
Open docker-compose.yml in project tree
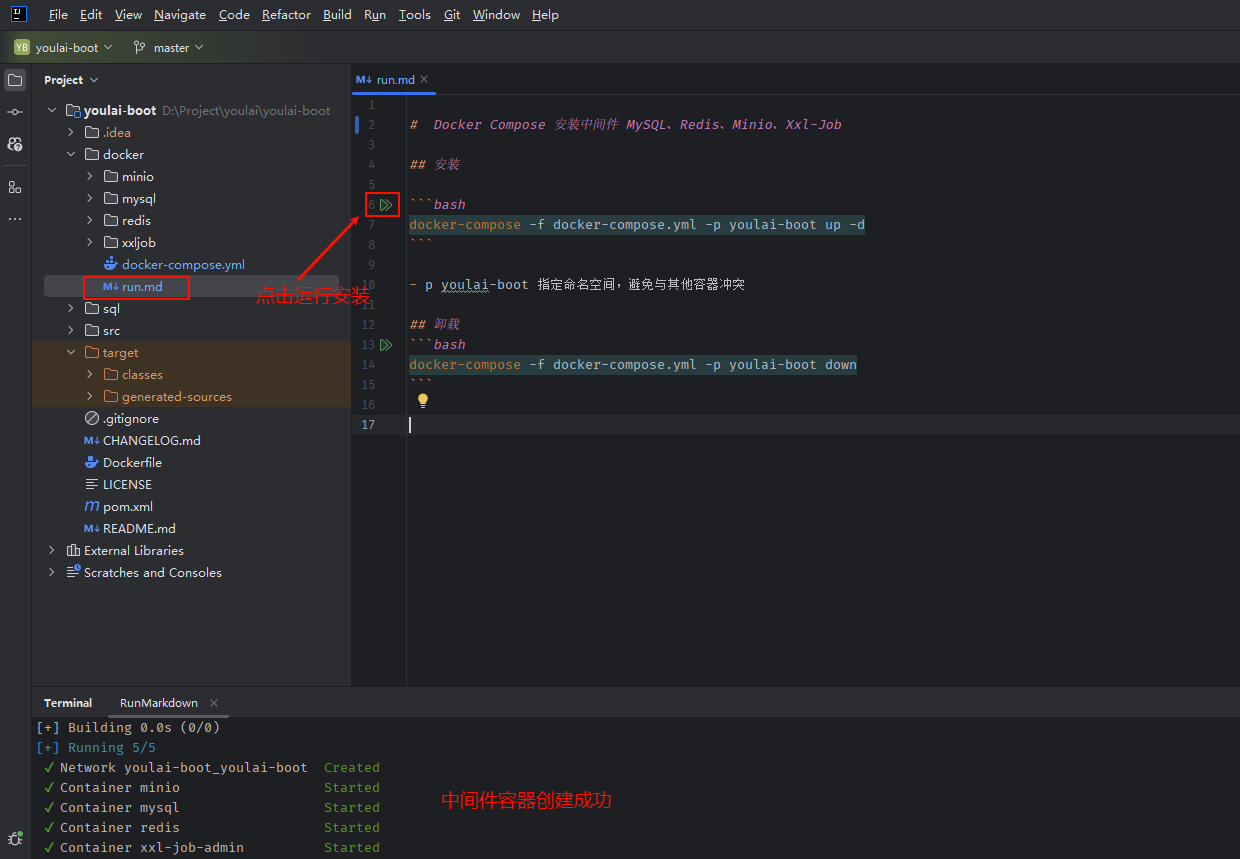pos(183,265)
